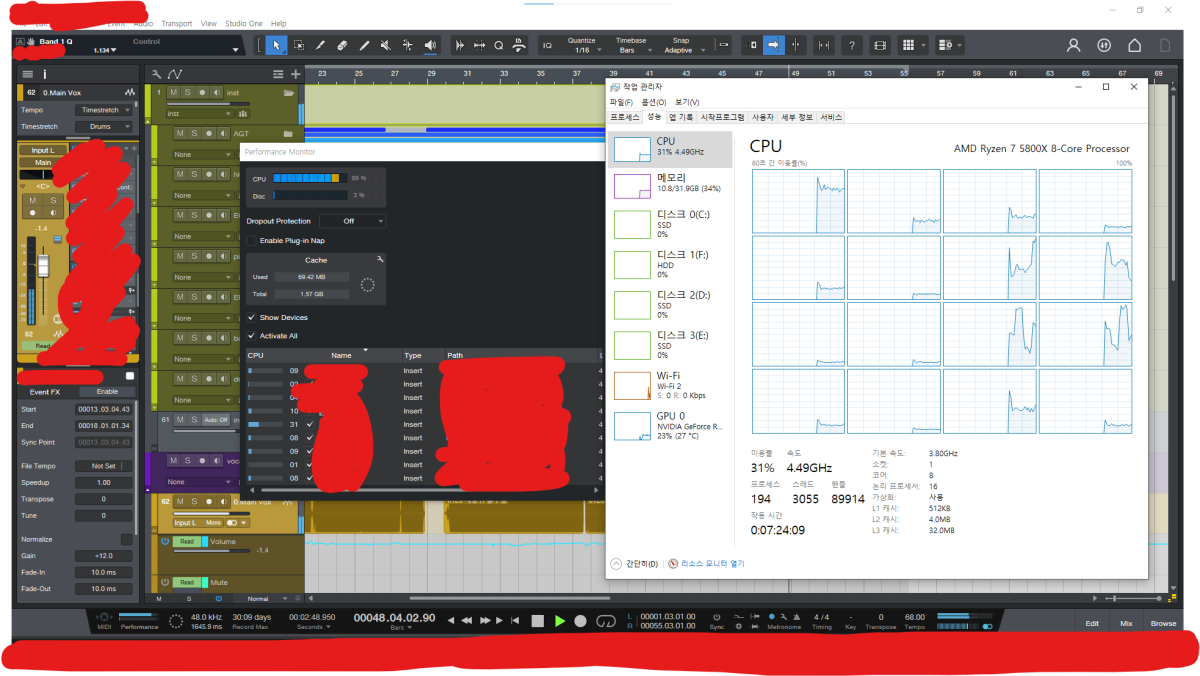
Task: Uncheck the Show Devices checkbox
Action: pos(252,317)
